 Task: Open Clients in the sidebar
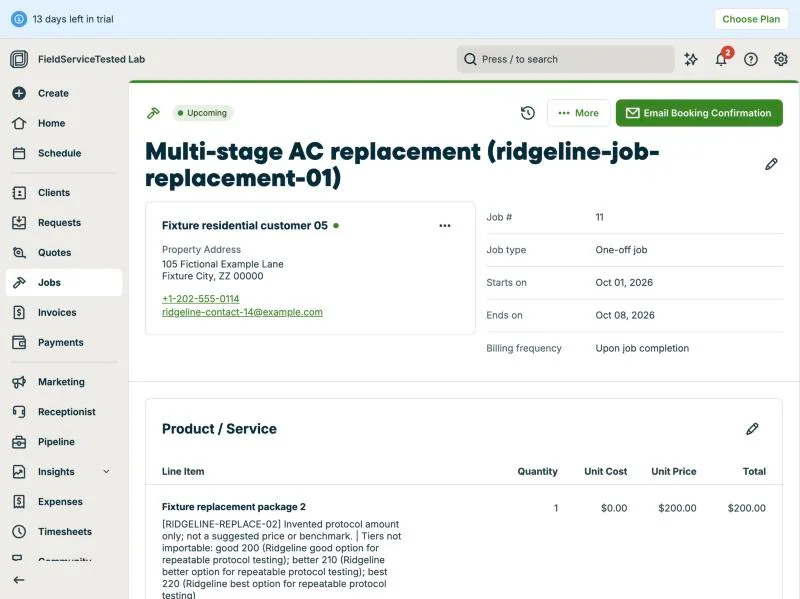click(64, 192)
